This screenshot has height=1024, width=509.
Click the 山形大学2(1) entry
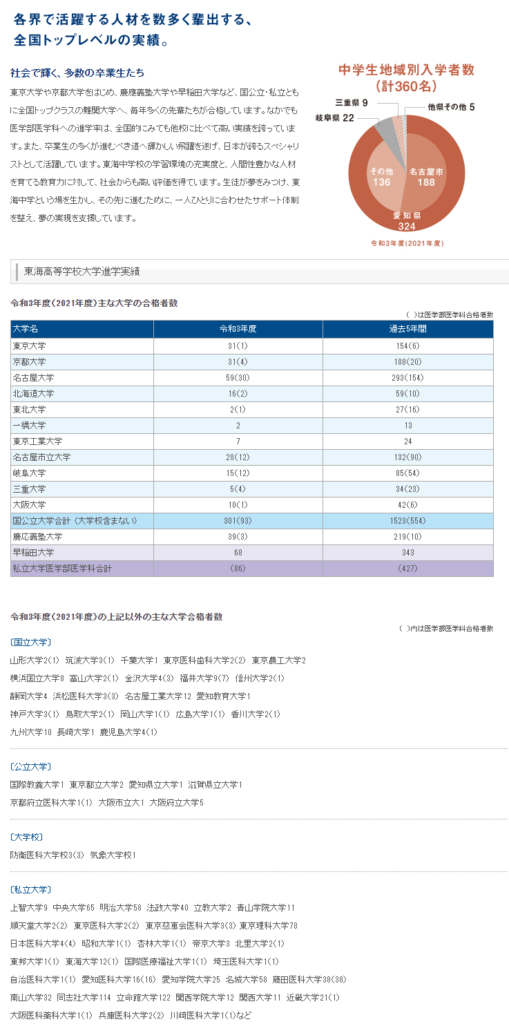35,660
